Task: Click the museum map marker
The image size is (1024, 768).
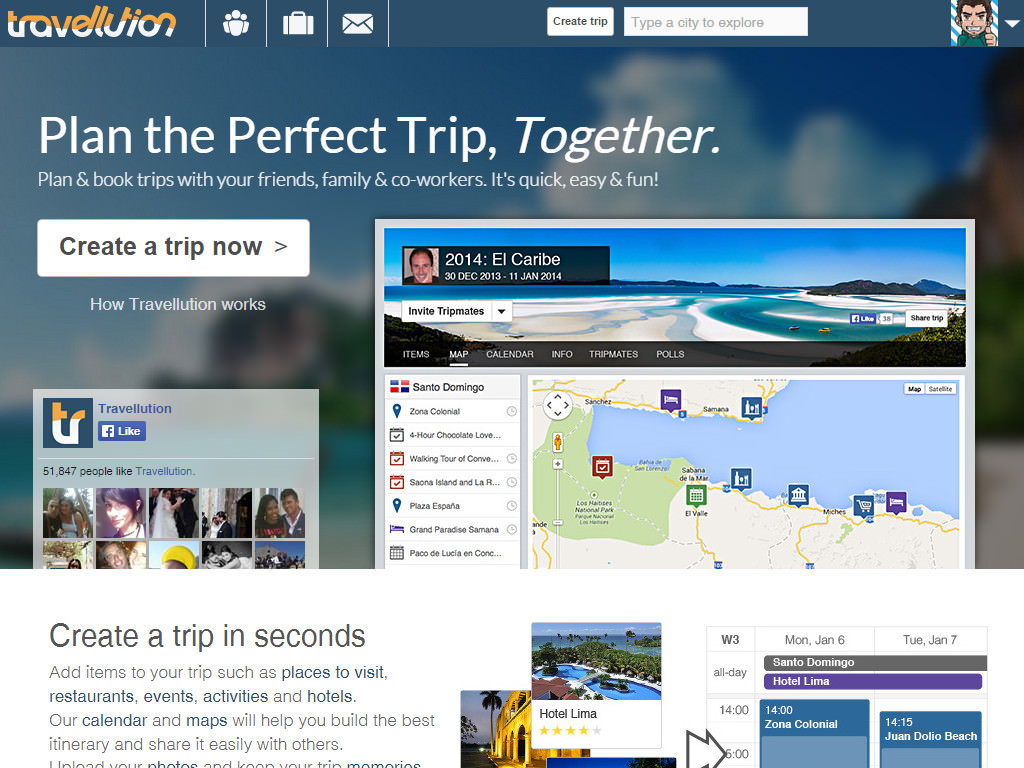Action: 798,495
